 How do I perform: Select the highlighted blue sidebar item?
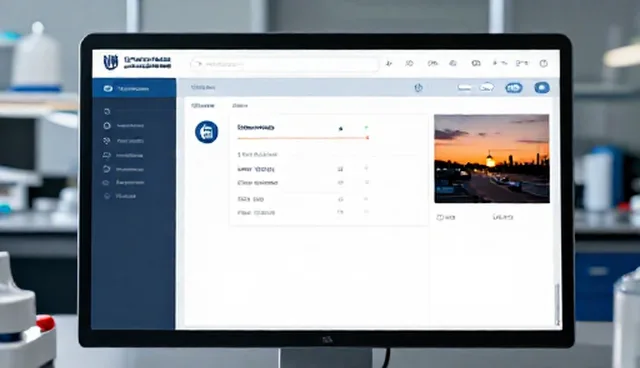(134, 88)
